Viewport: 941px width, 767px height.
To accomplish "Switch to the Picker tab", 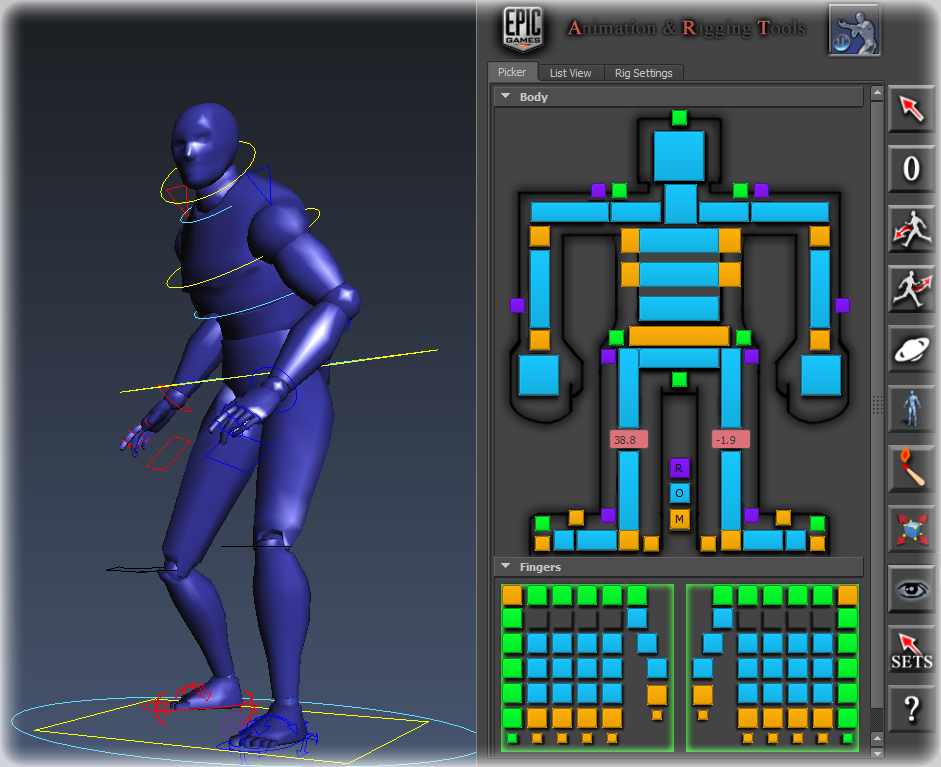I will pos(512,72).
